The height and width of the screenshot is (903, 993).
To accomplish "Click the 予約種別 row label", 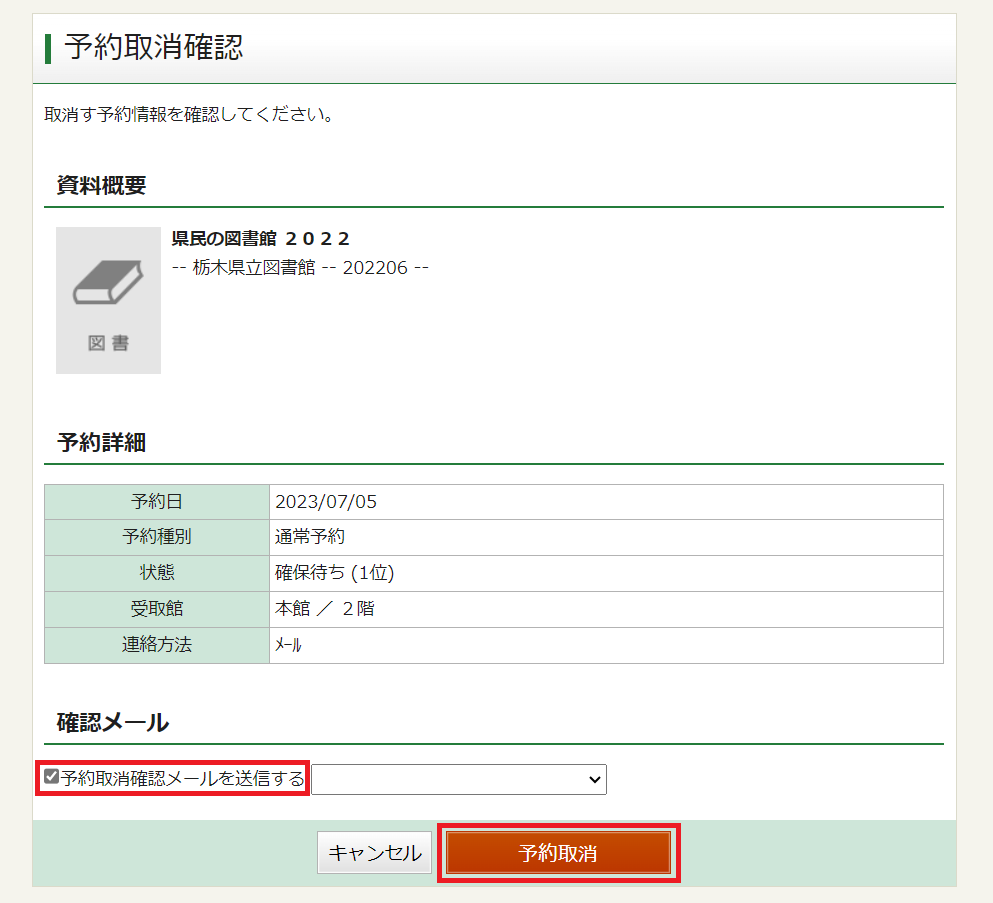I will tap(157, 537).
